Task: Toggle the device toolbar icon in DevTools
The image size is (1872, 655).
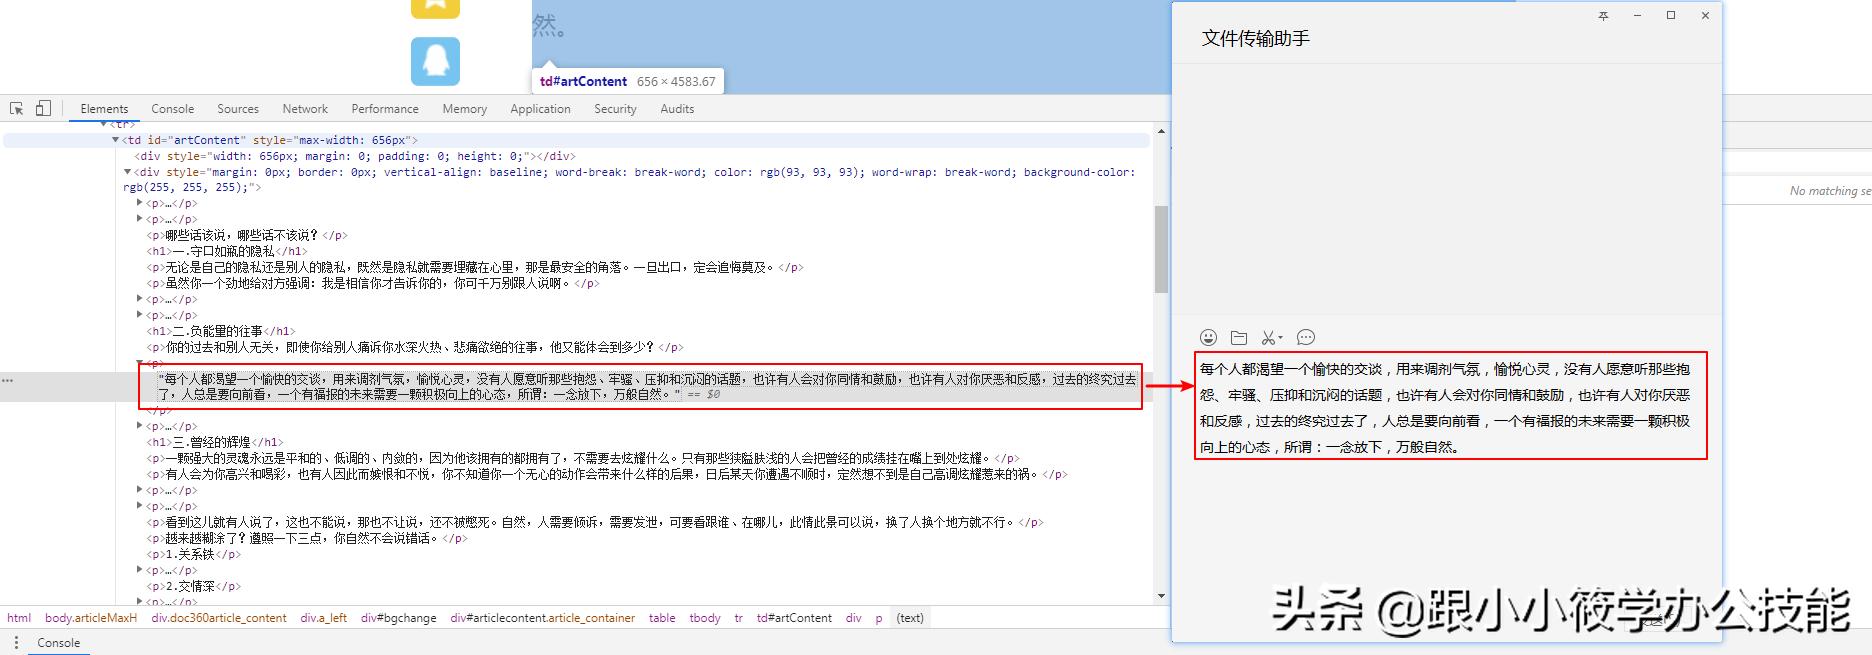Action: click(43, 108)
